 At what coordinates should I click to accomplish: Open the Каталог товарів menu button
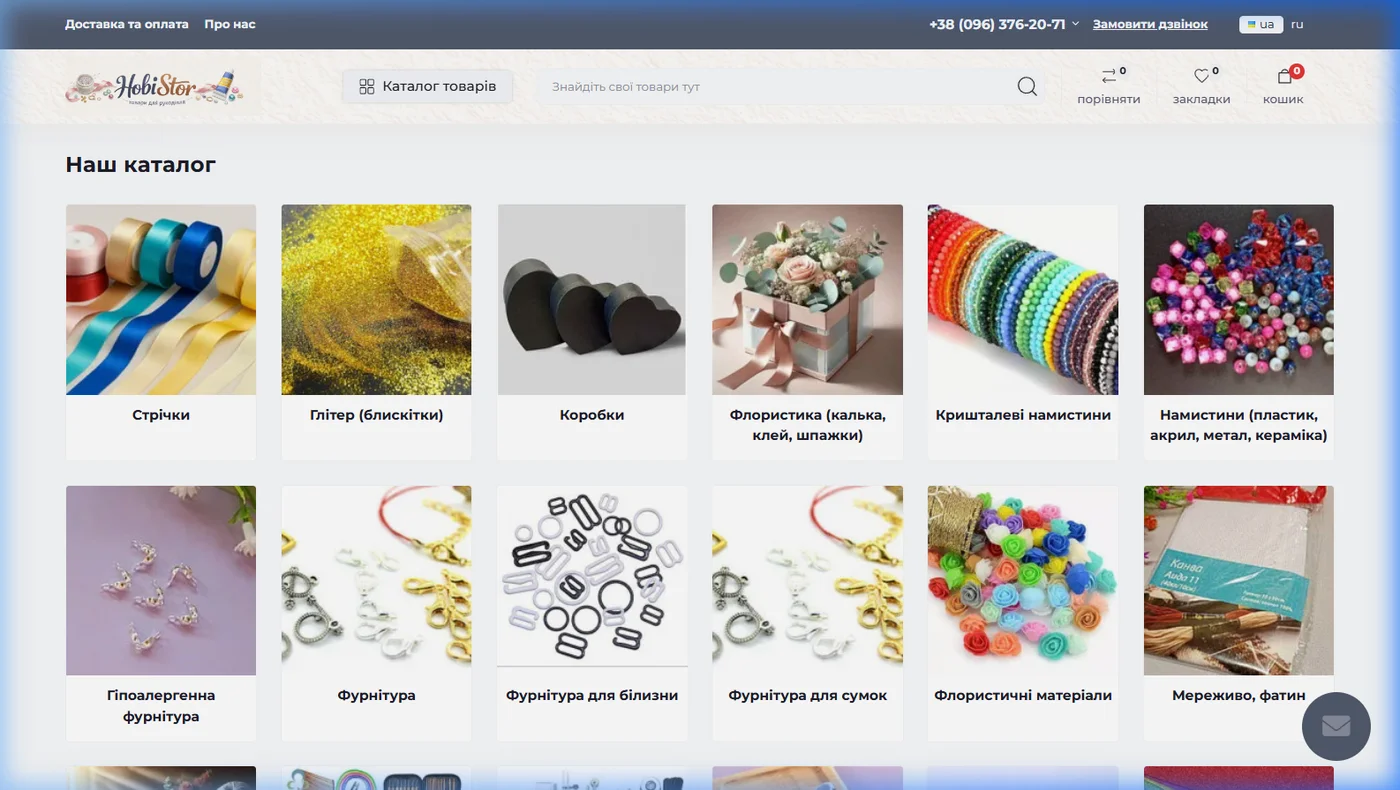pos(428,87)
